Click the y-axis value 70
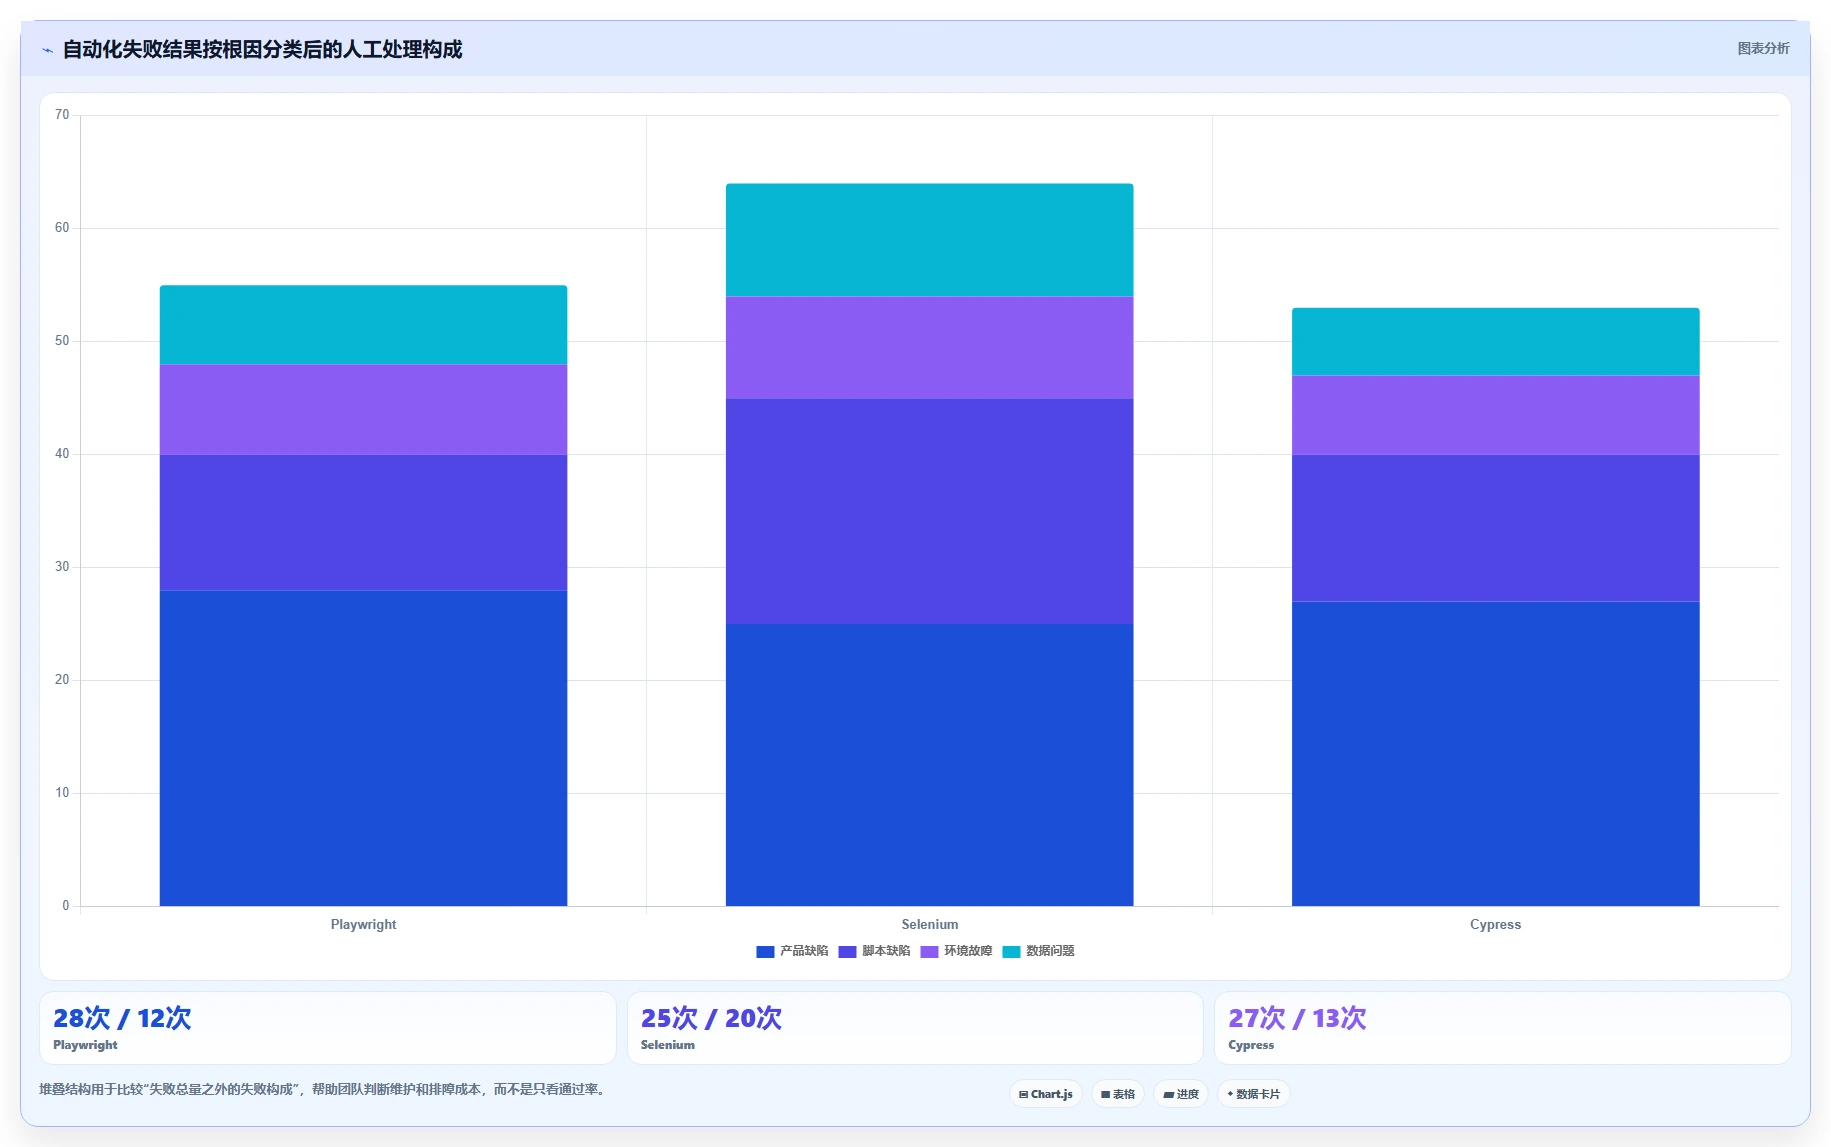 pos(62,115)
